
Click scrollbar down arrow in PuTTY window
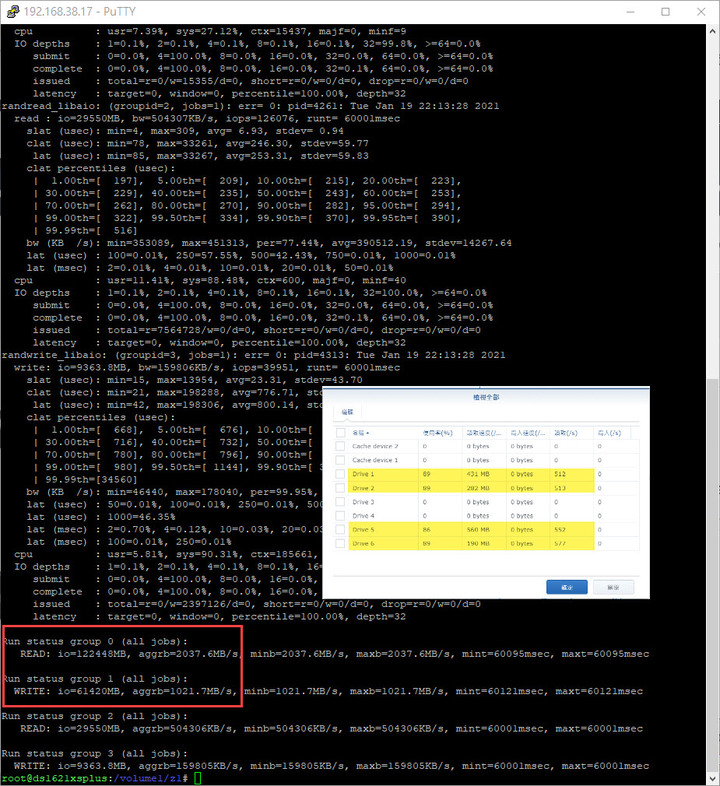click(712, 778)
